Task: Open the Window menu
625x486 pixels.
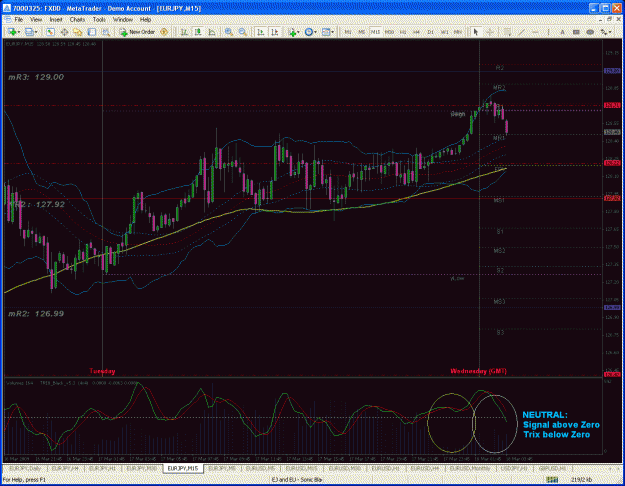Action: point(123,20)
